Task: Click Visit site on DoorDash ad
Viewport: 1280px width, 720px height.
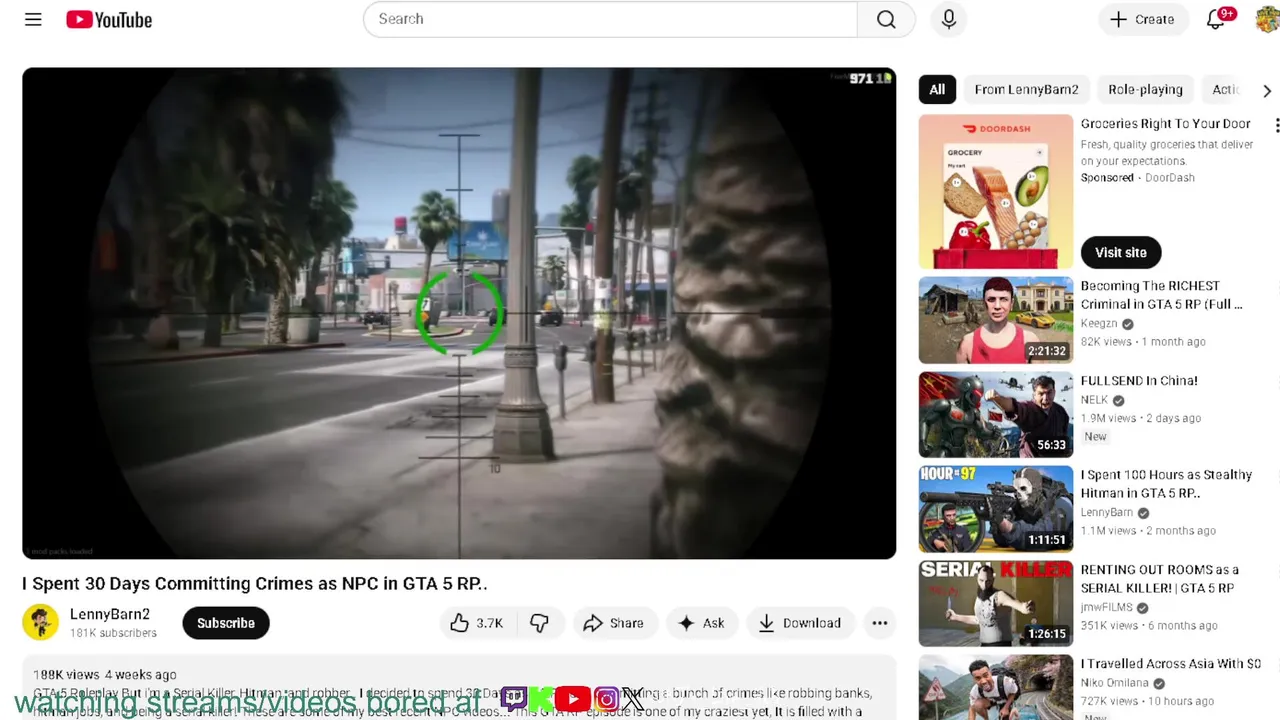Action: 1121,252
